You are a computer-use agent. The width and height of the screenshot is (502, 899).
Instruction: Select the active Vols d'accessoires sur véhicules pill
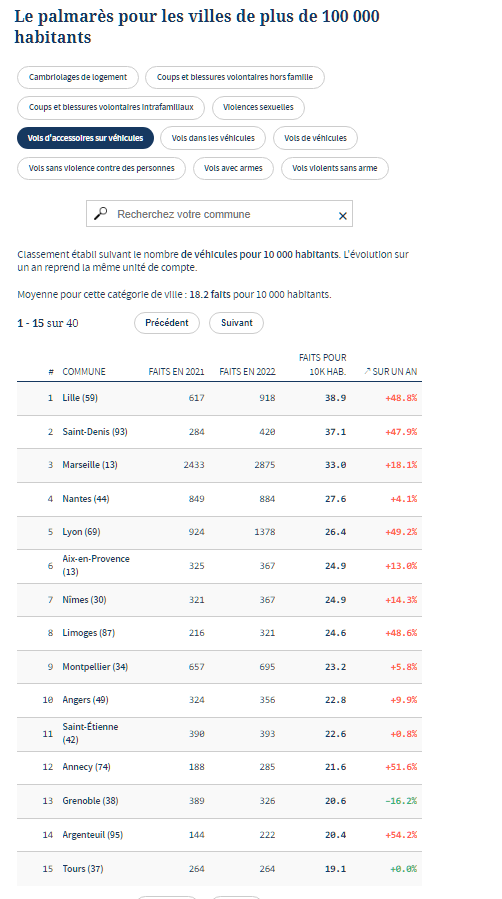[x=85, y=138]
